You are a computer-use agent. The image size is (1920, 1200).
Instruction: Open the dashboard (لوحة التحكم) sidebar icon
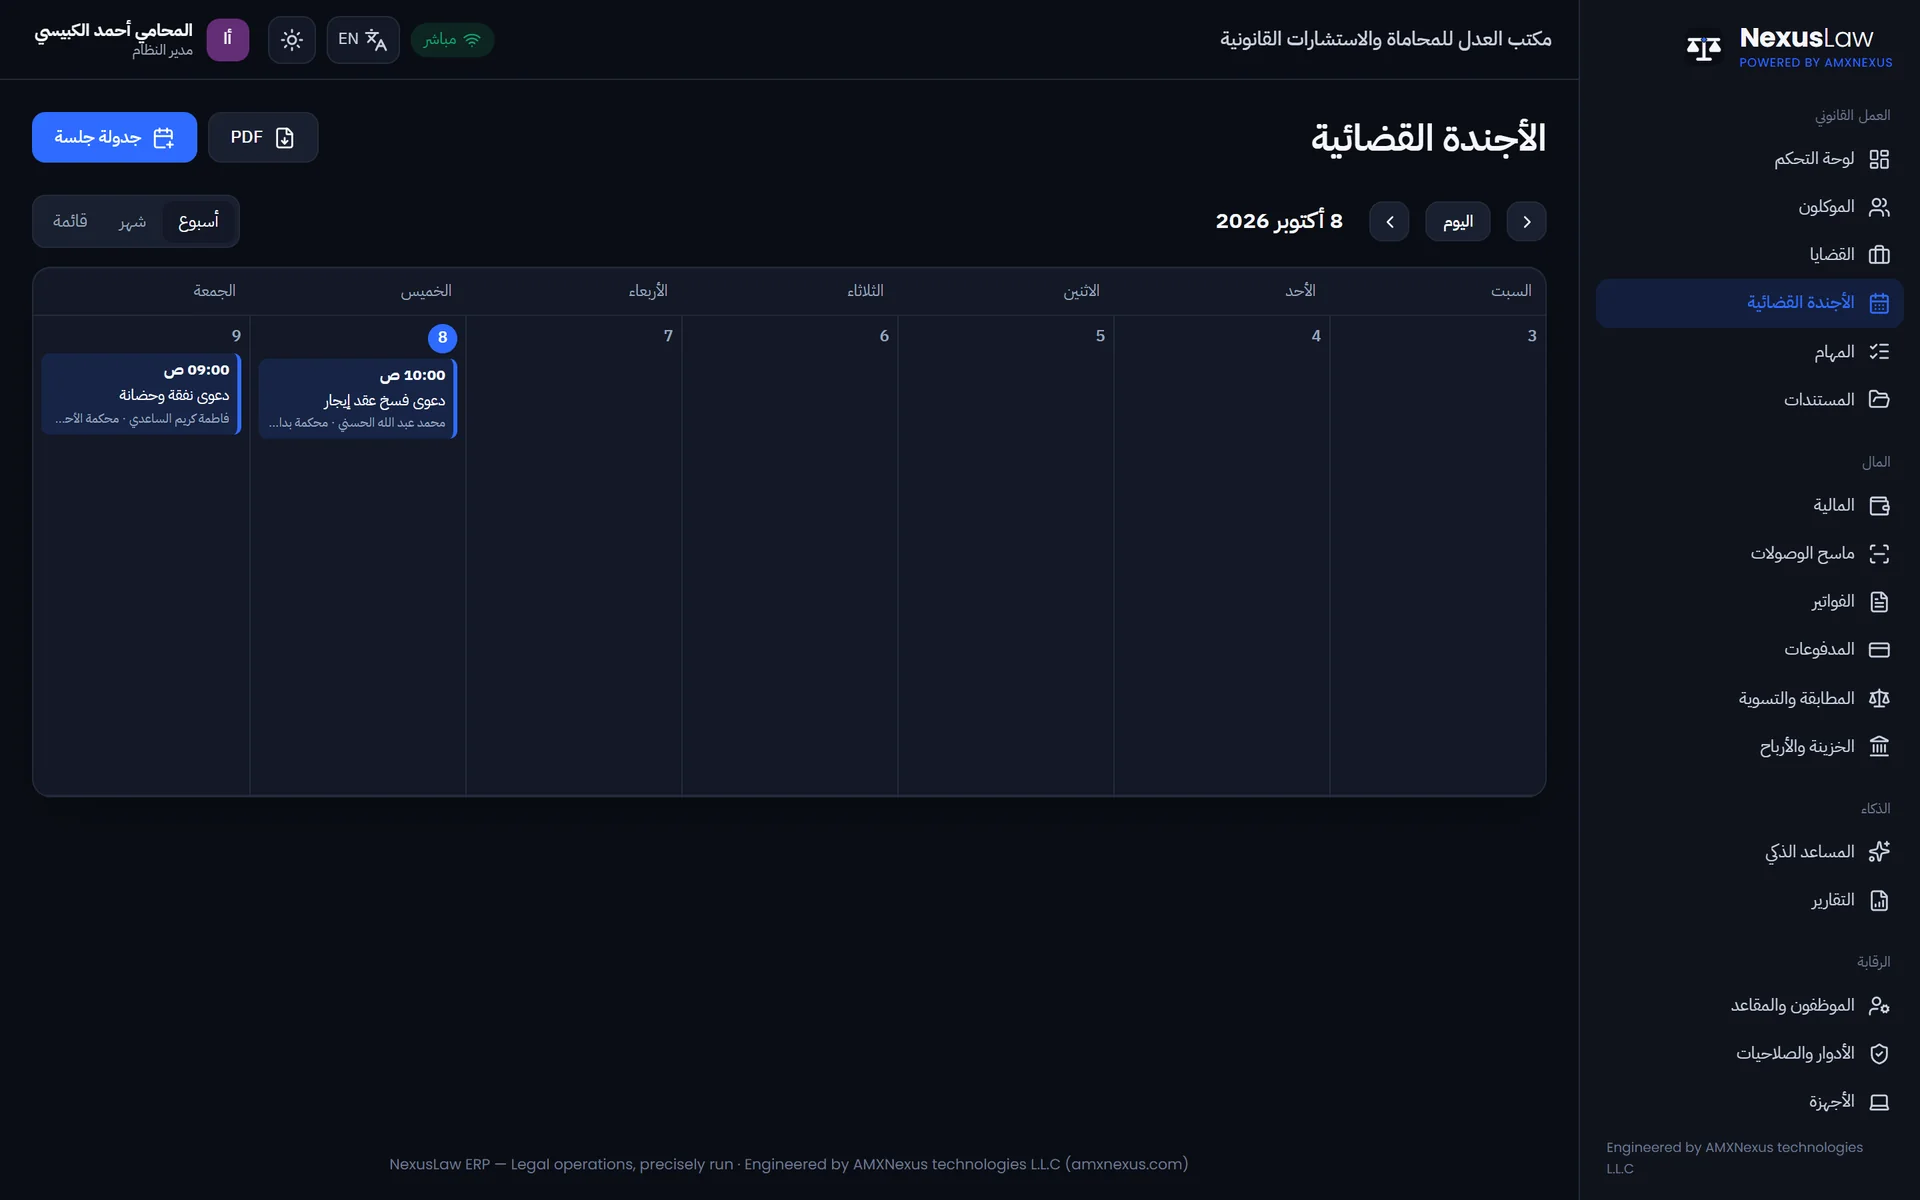1879,159
